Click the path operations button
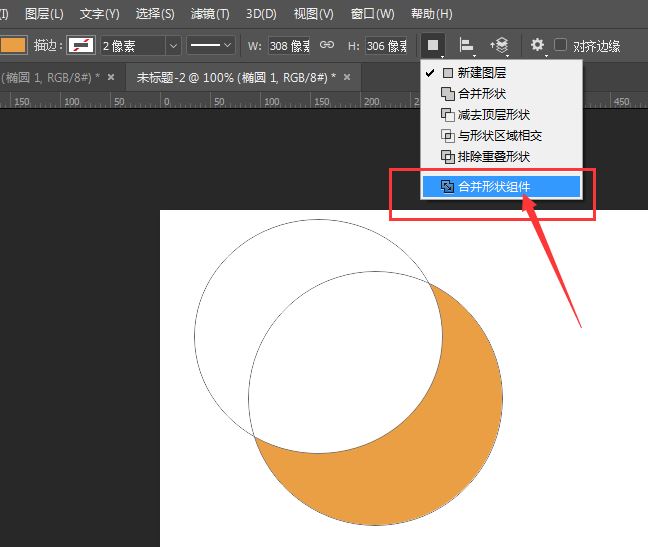This screenshot has width=648, height=547. click(x=433, y=45)
